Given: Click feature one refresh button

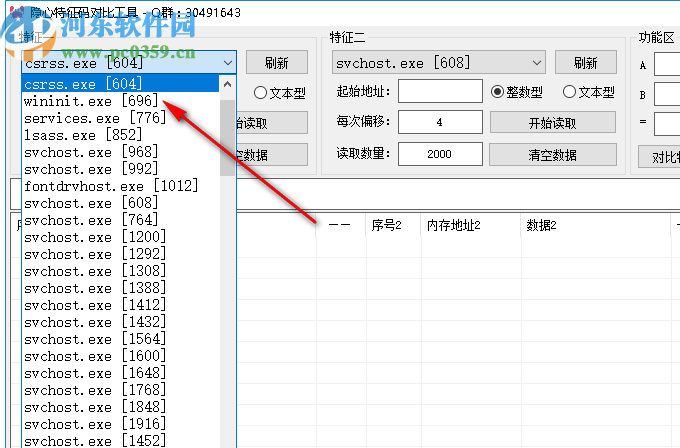Looking at the screenshot, I should pos(277,63).
